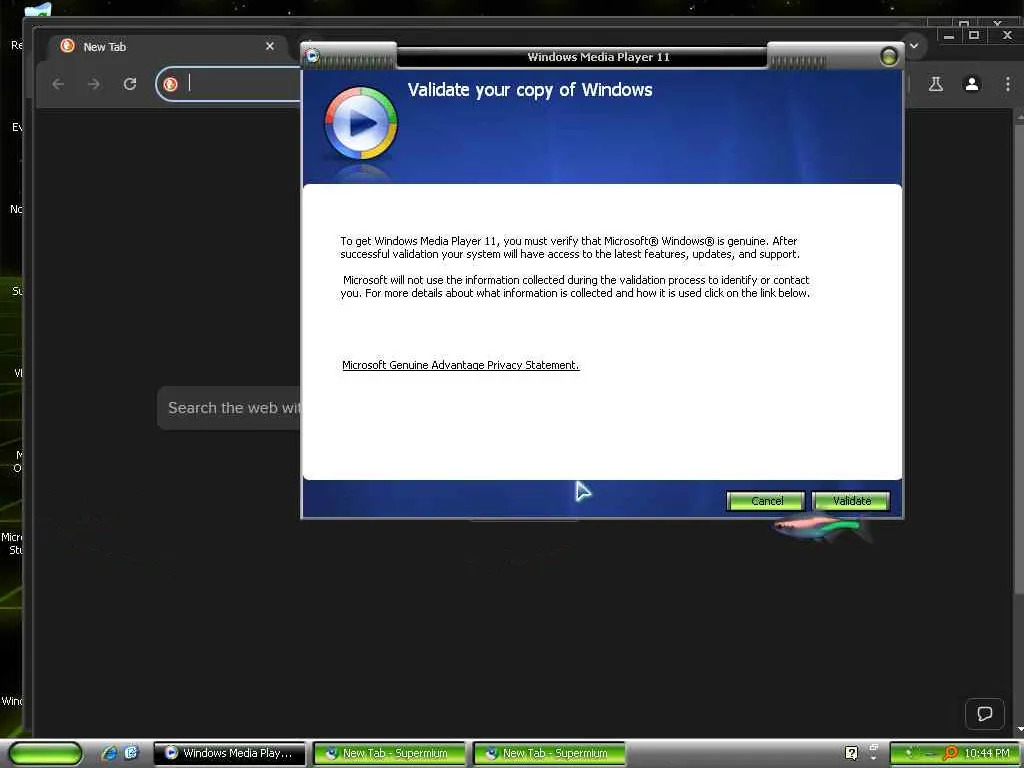The width and height of the screenshot is (1024, 768).
Task: Click the large Windows Media Player logo
Action: click(x=360, y=123)
